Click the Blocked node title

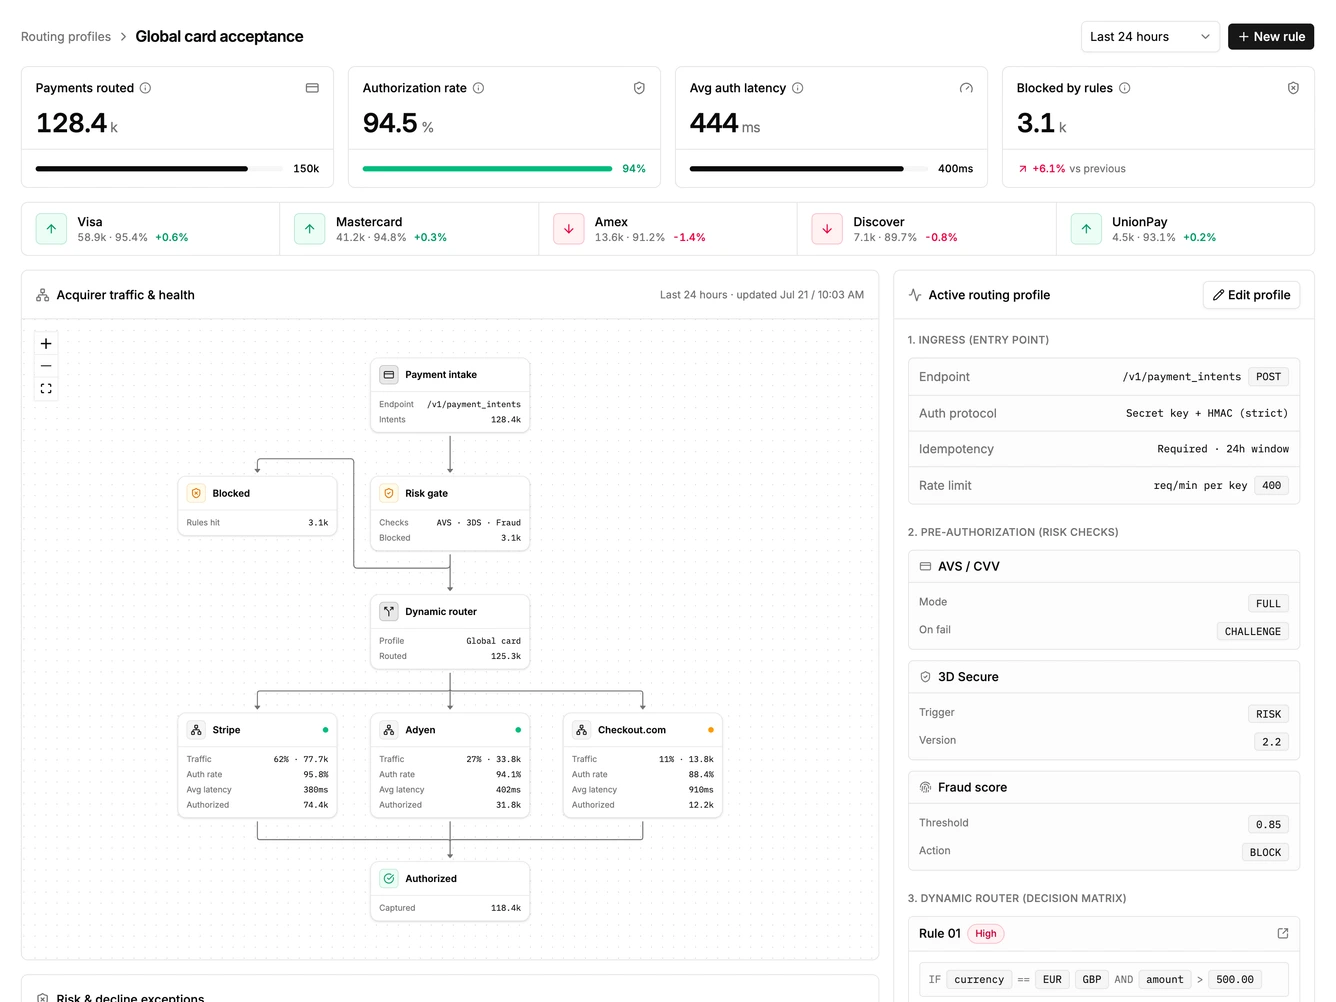click(231, 493)
